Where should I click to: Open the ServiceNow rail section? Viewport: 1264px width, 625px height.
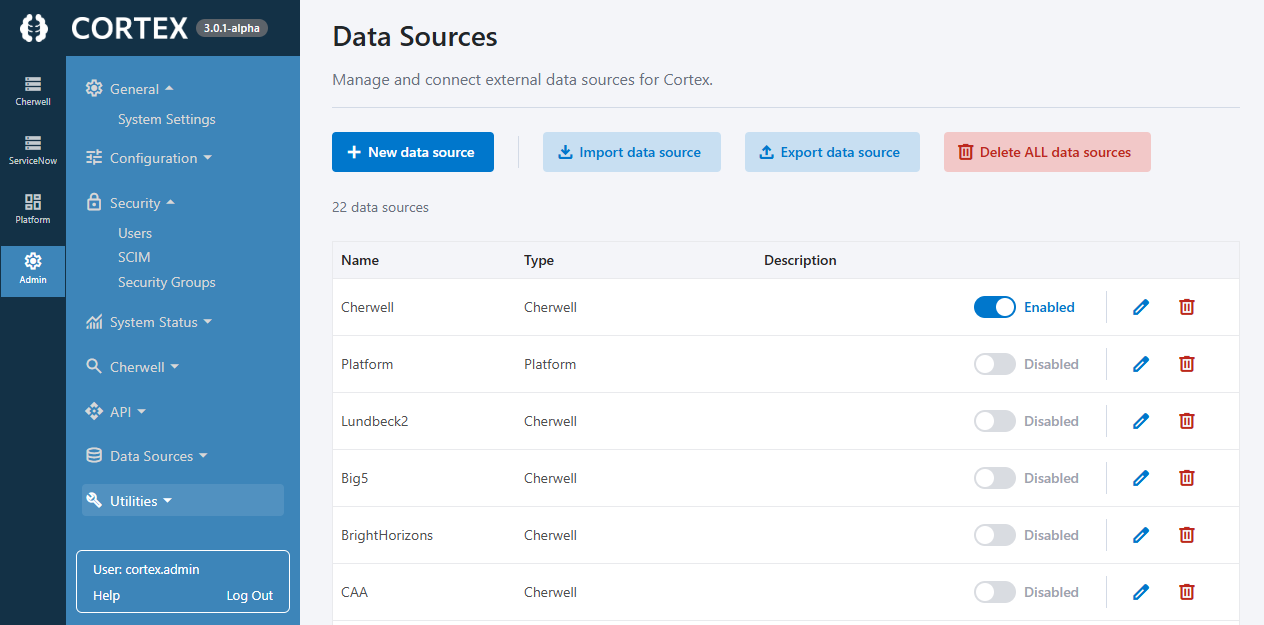coord(33,150)
